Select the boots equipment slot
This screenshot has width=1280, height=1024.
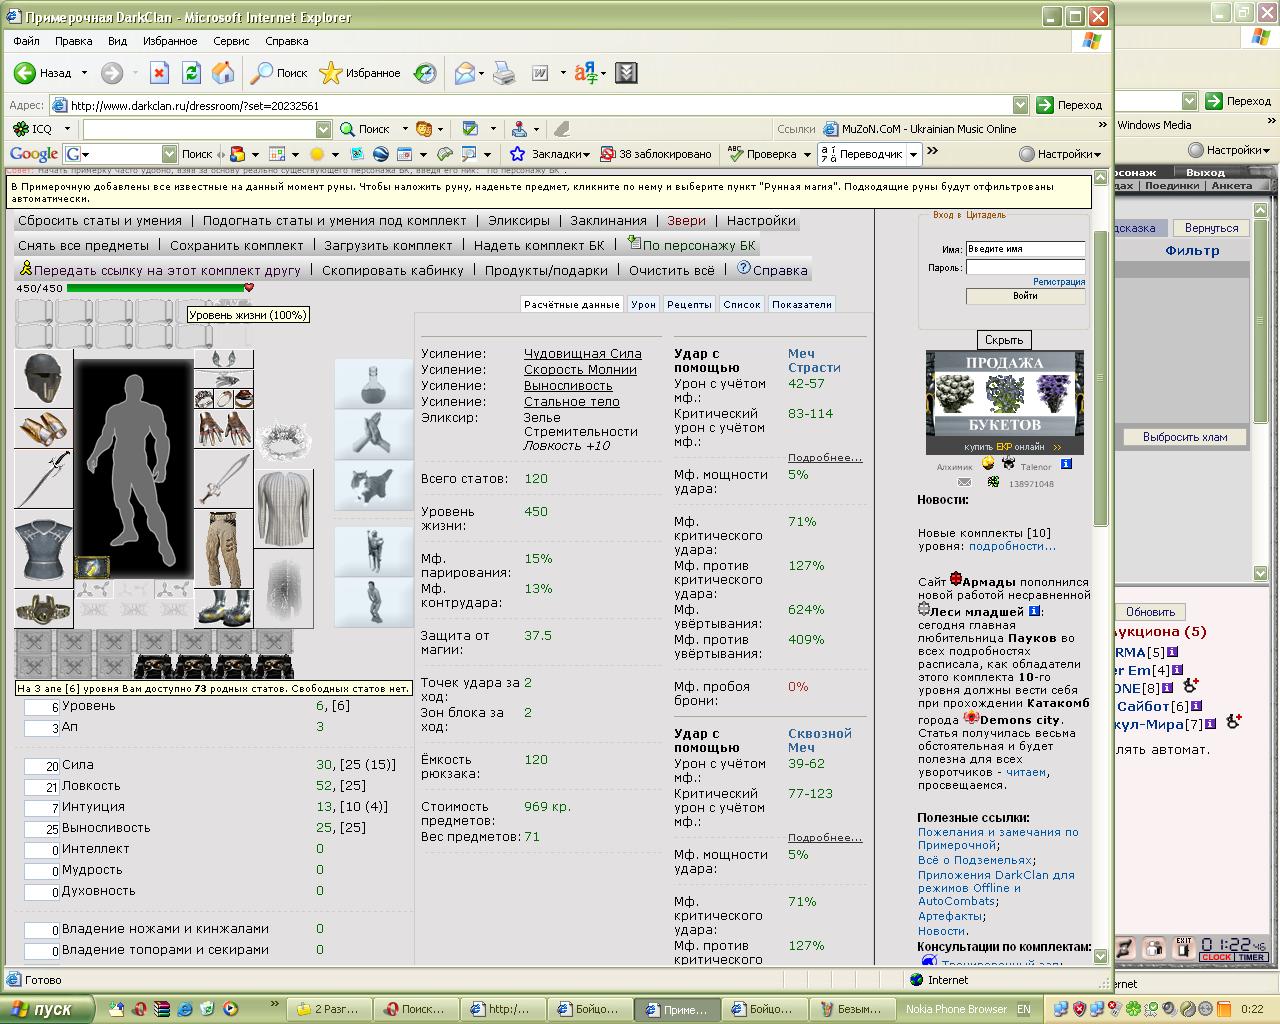[x=223, y=608]
